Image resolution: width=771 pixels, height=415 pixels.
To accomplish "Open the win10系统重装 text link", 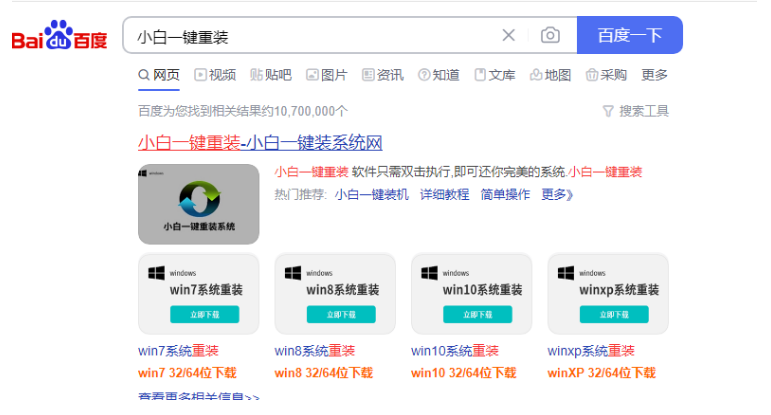I will tap(455, 351).
